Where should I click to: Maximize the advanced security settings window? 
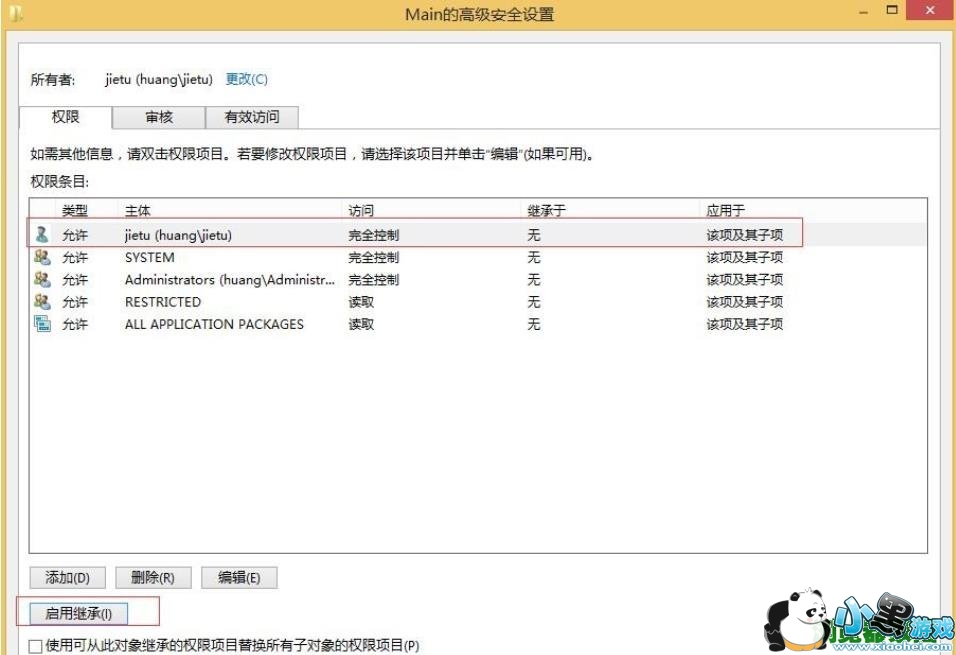coord(892,11)
